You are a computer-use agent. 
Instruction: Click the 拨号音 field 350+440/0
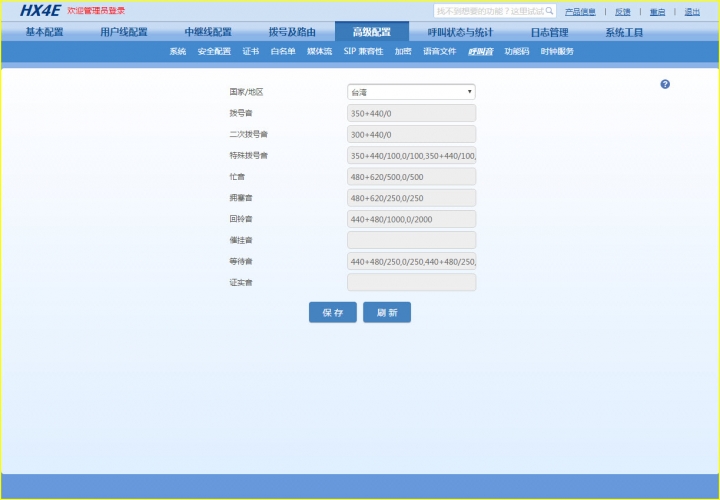411,113
